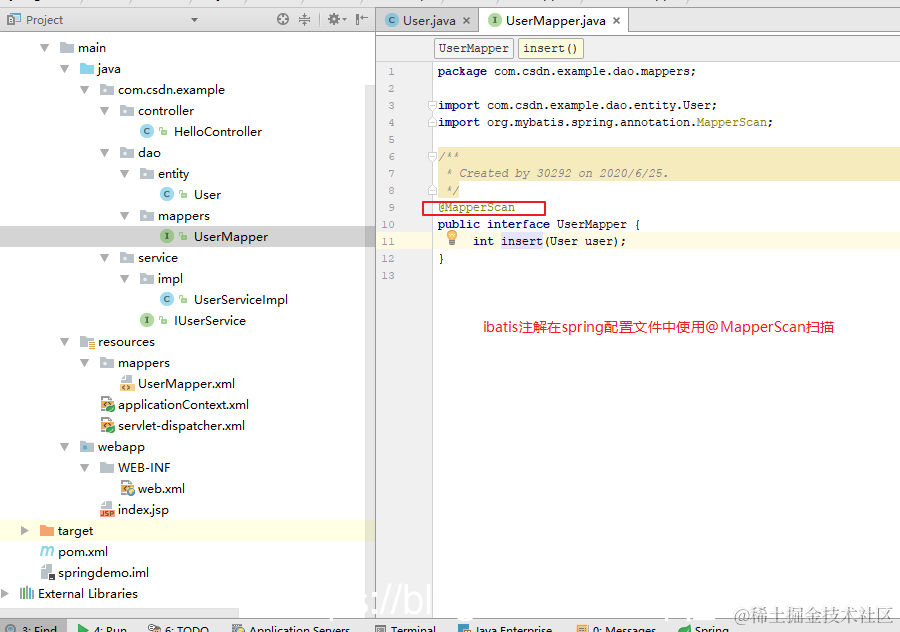This screenshot has height=632, width=900.
Task: Open web.xml file
Action: (x=161, y=489)
